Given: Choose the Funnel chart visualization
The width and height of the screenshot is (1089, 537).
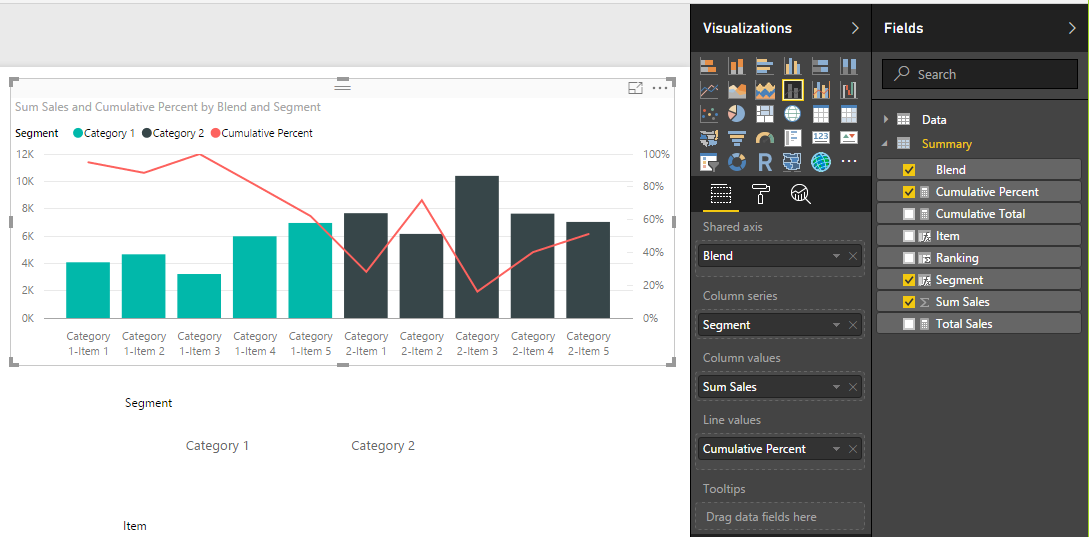Looking at the screenshot, I should coord(736,138).
